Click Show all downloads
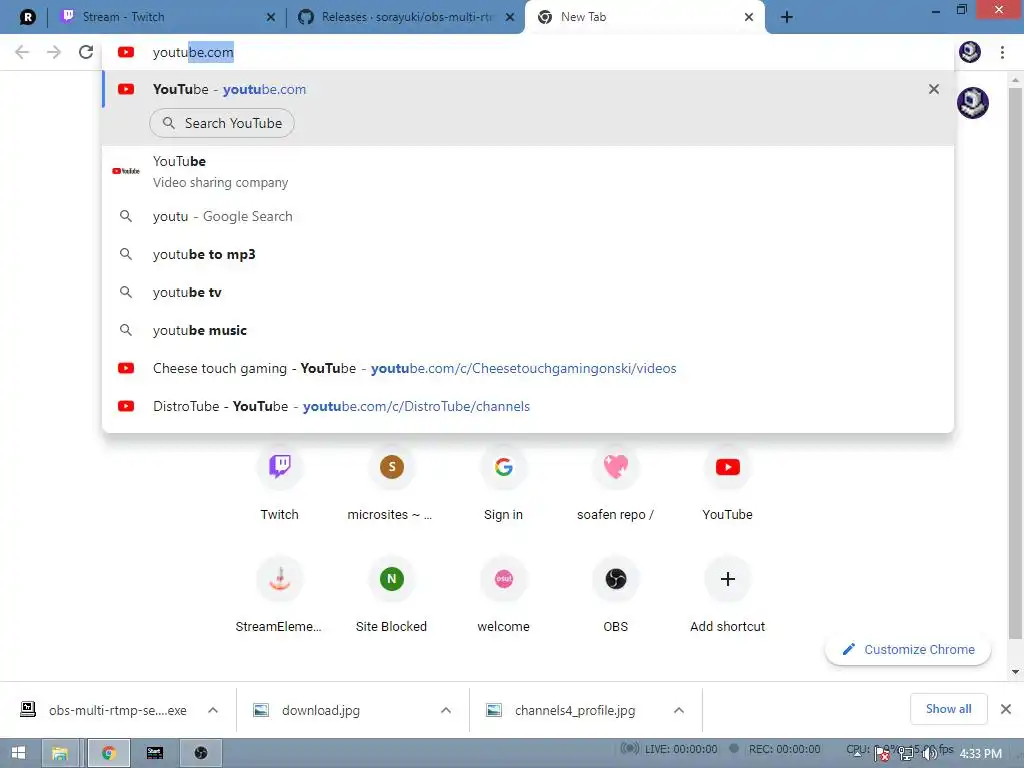Image resolution: width=1024 pixels, height=768 pixels. [948, 709]
